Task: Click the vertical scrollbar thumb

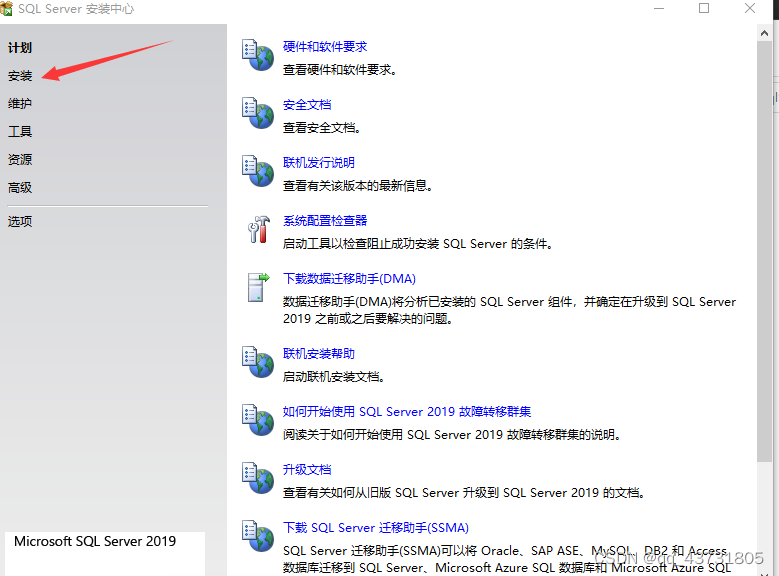Action: [764, 251]
